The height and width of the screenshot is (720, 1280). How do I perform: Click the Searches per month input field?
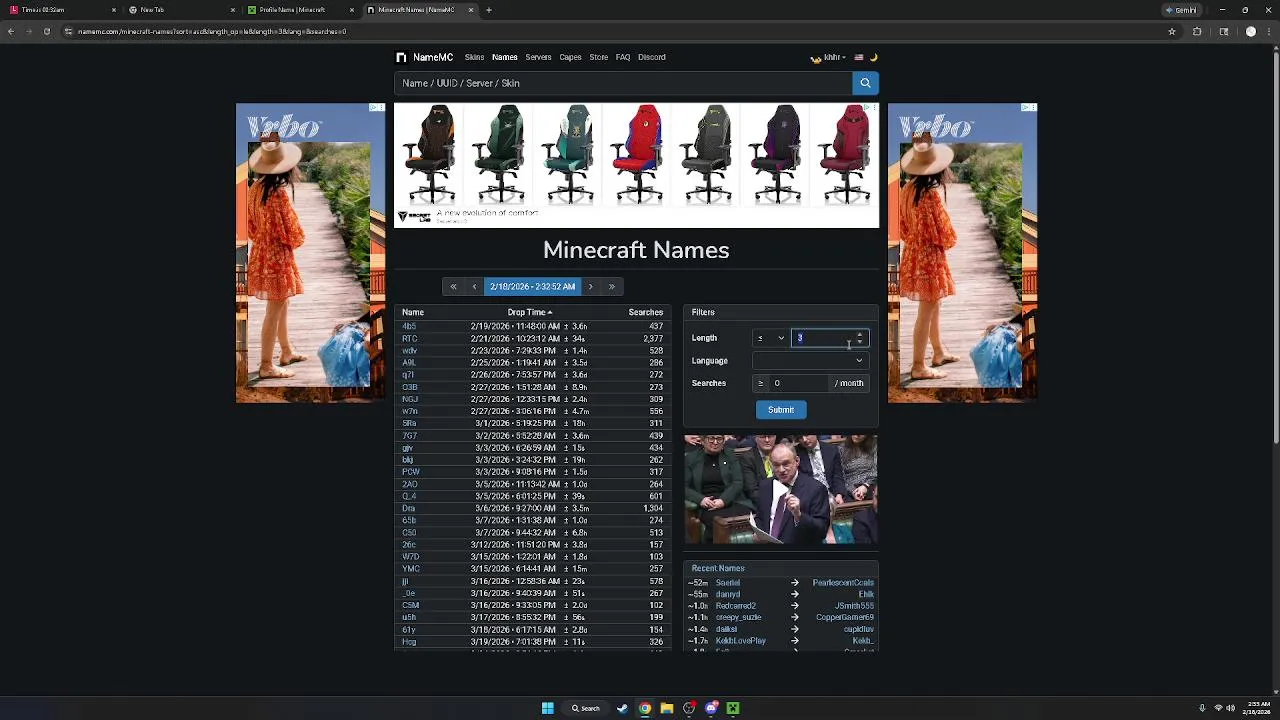(800, 383)
